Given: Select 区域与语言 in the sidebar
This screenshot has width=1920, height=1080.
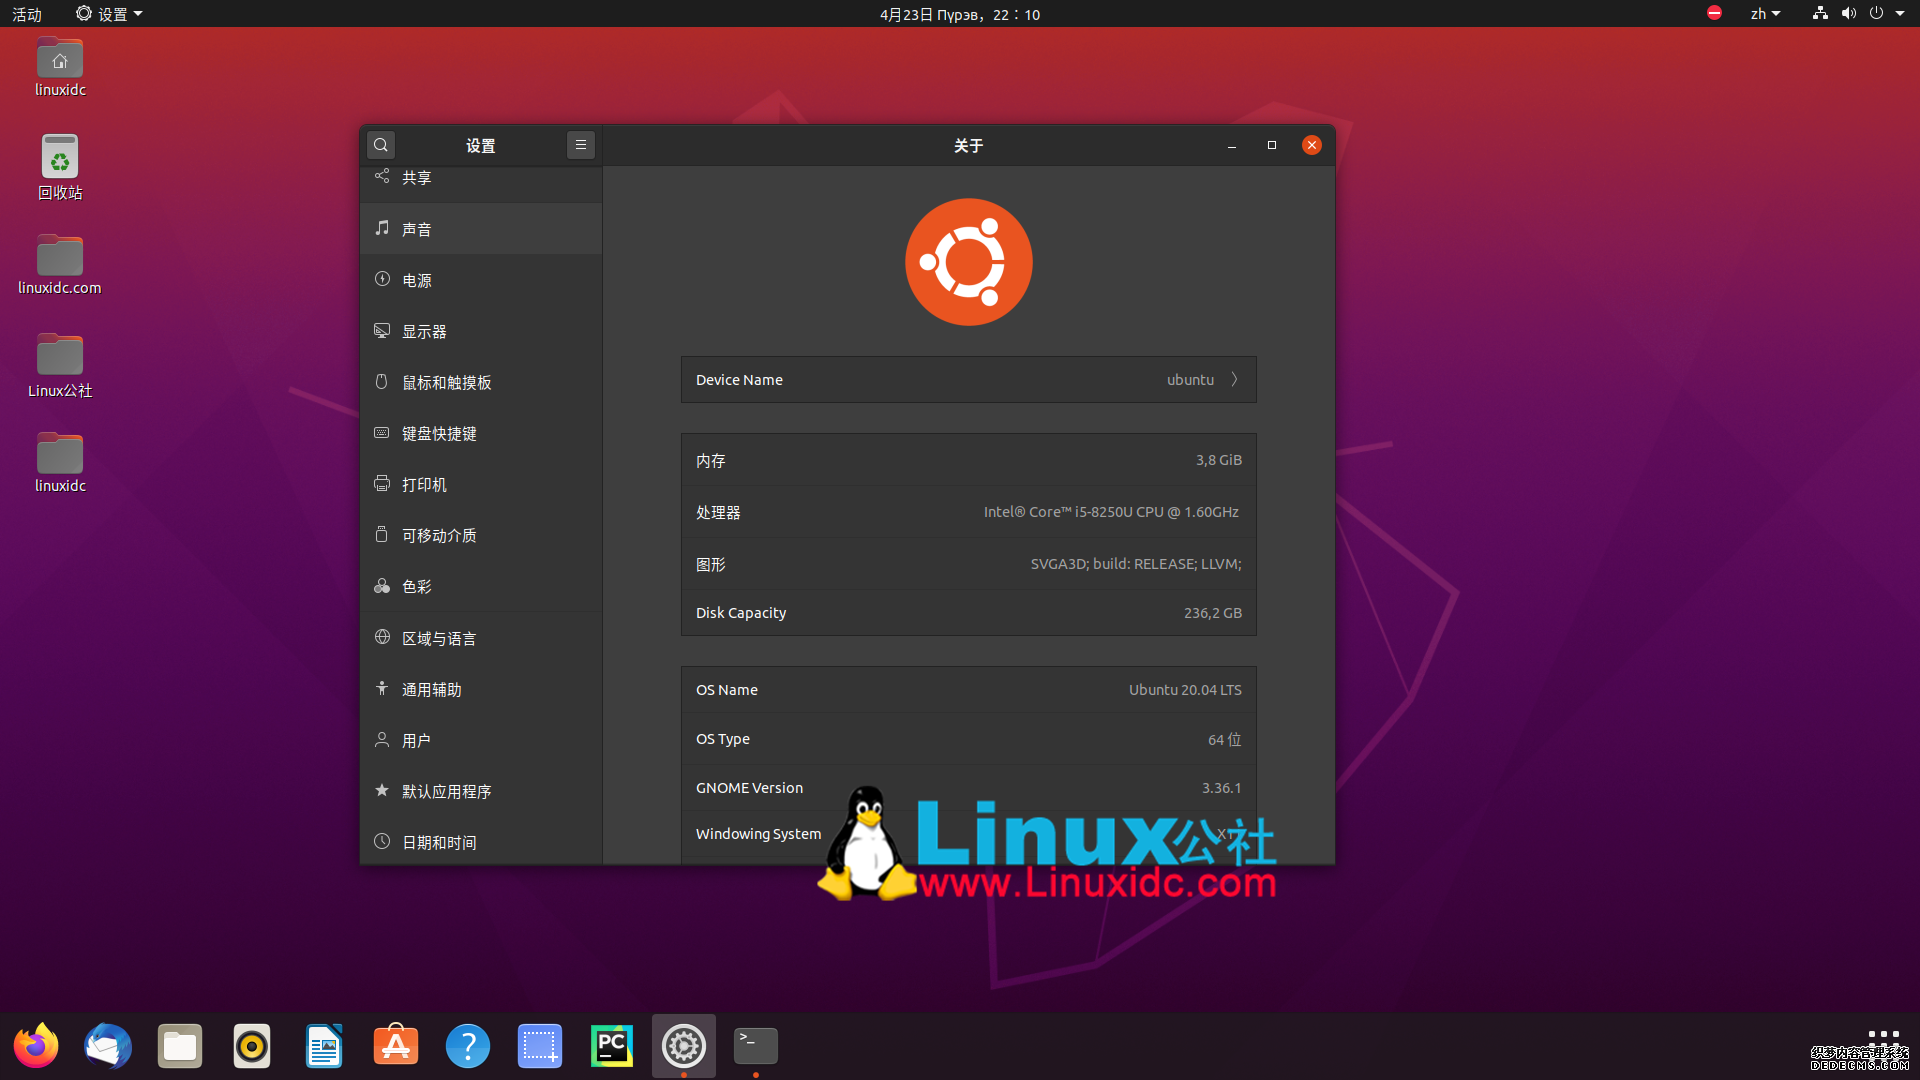Looking at the screenshot, I should (x=481, y=638).
